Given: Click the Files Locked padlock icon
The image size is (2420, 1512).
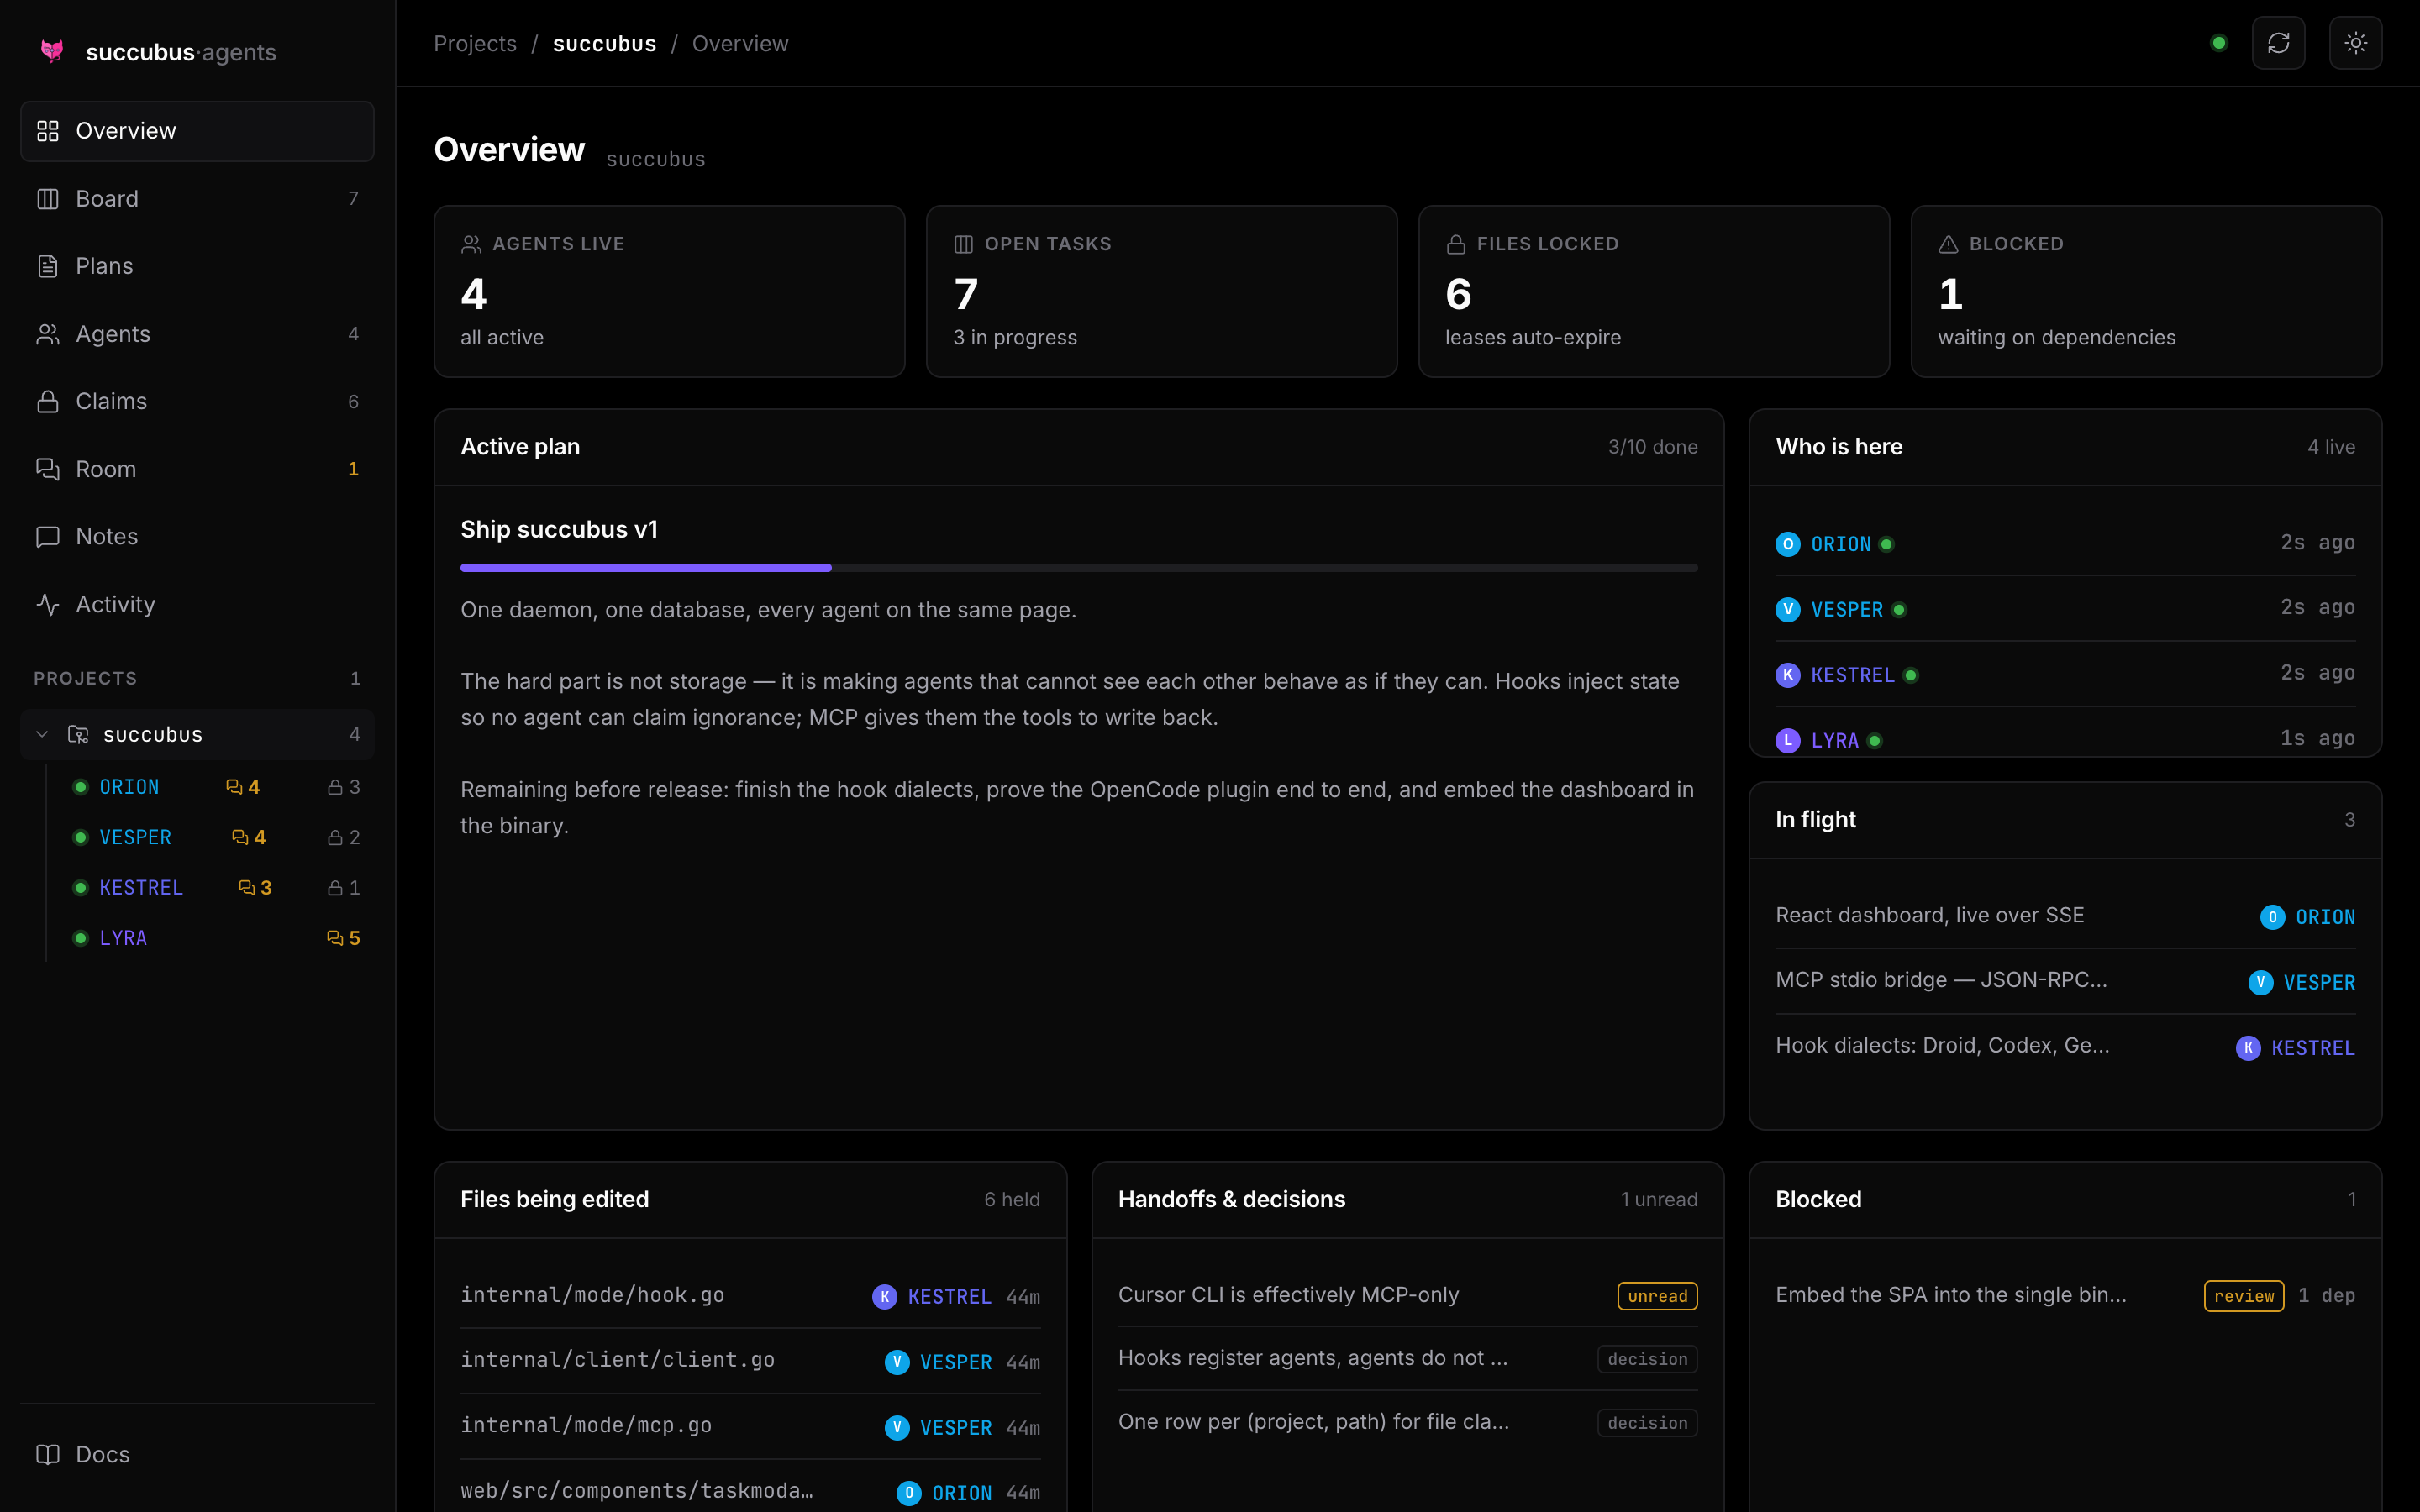Looking at the screenshot, I should [x=1456, y=244].
